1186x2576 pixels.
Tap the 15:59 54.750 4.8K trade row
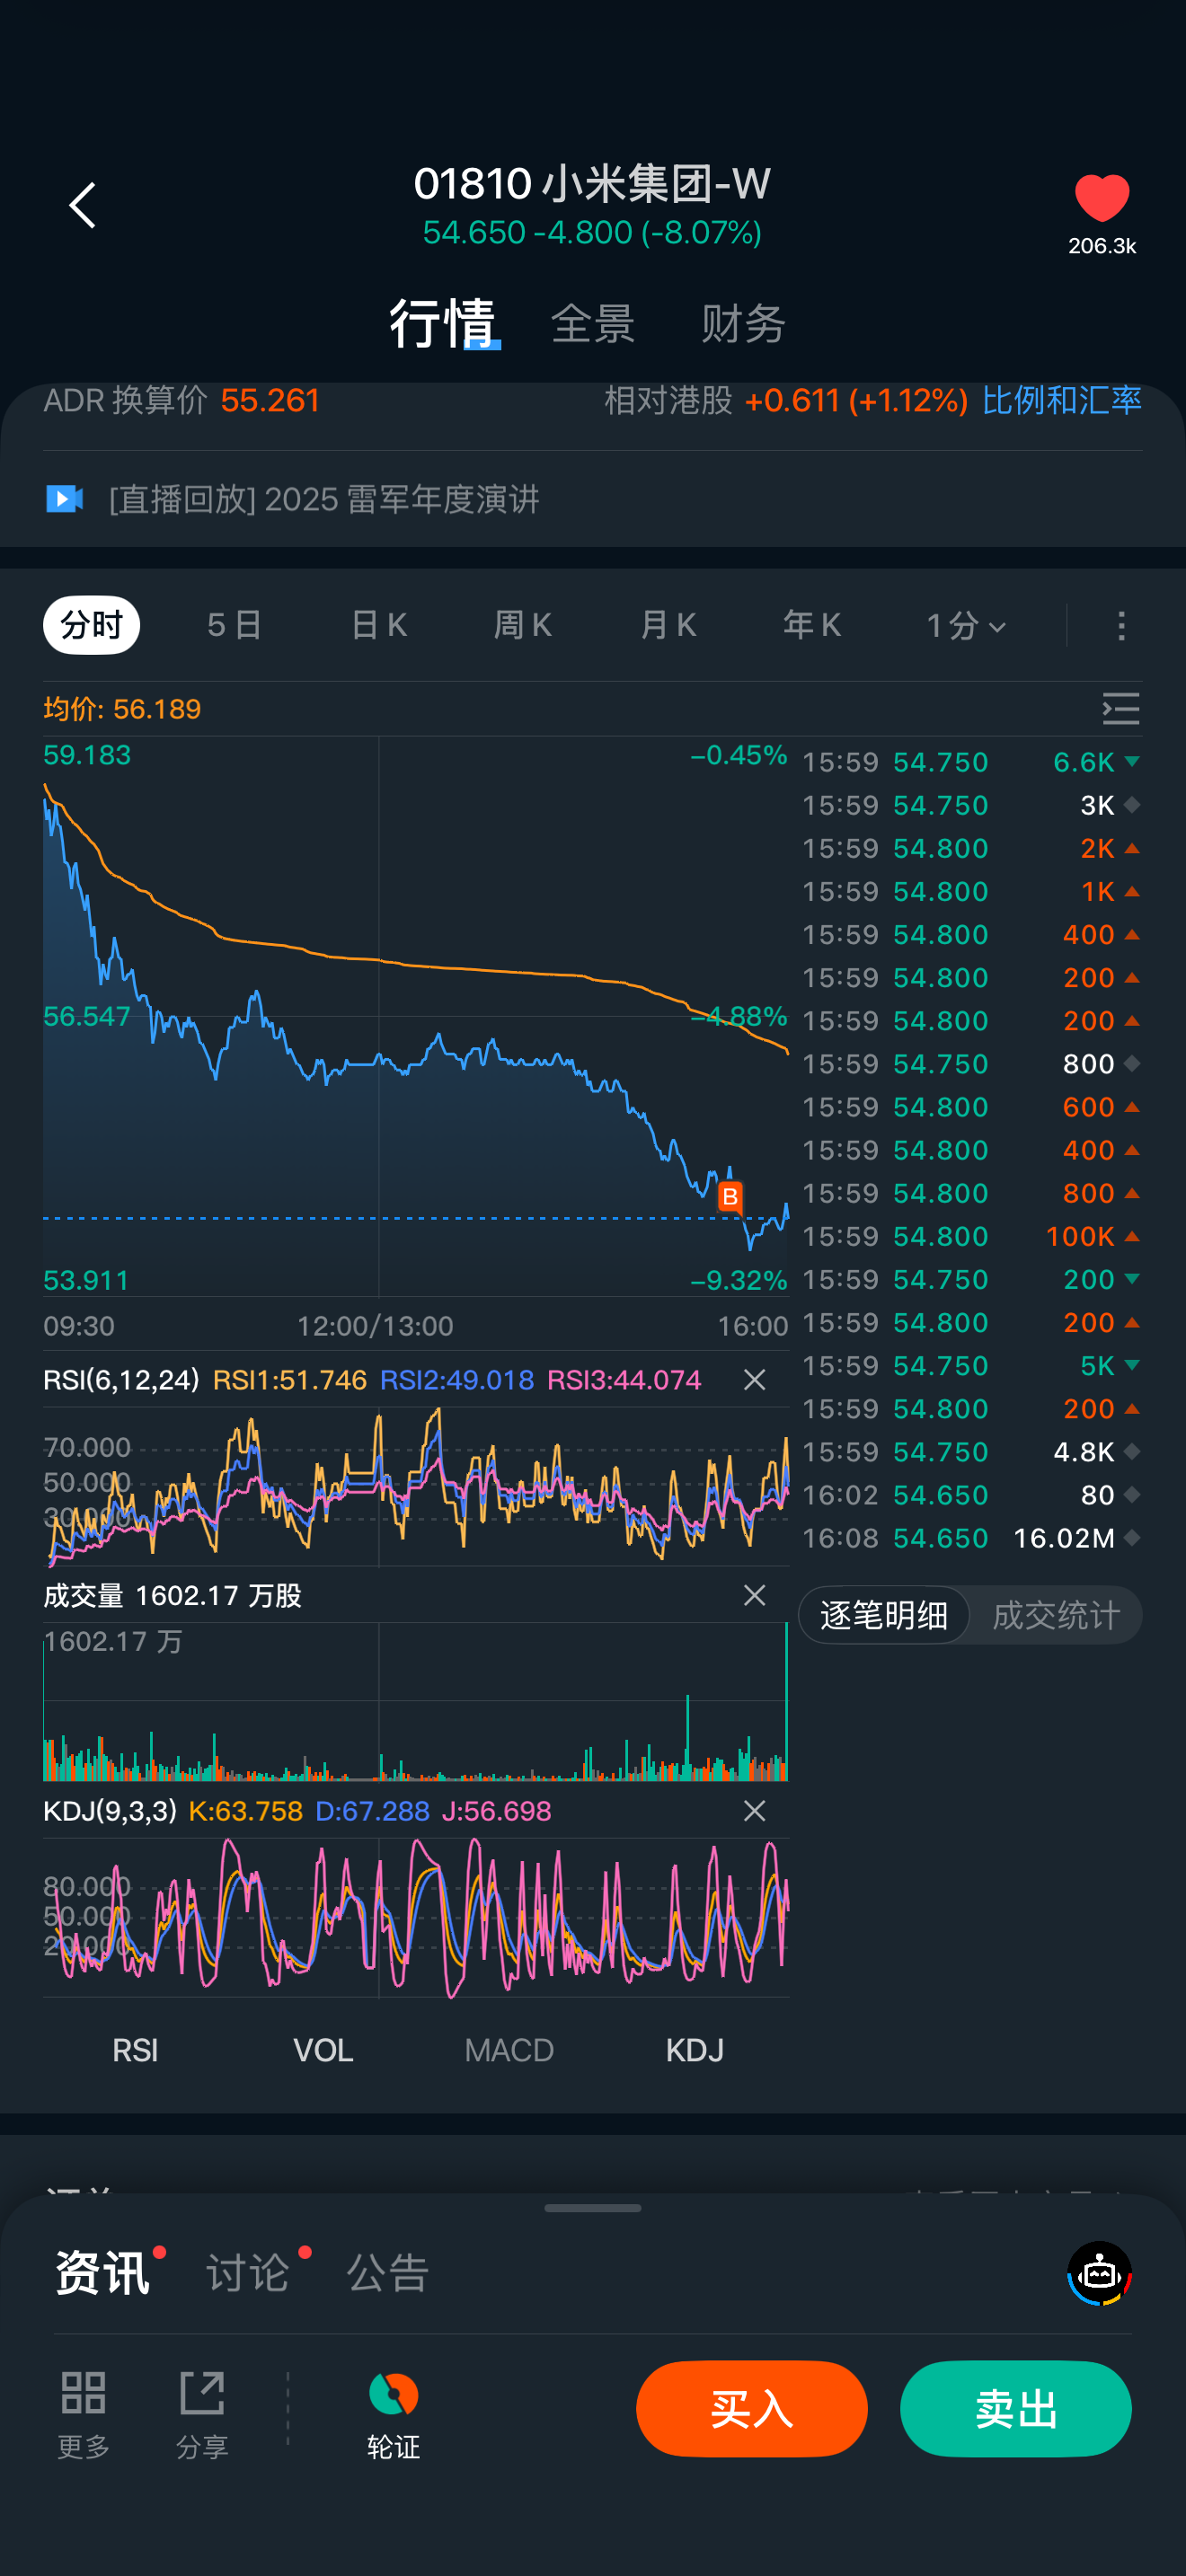click(971, 1452)
